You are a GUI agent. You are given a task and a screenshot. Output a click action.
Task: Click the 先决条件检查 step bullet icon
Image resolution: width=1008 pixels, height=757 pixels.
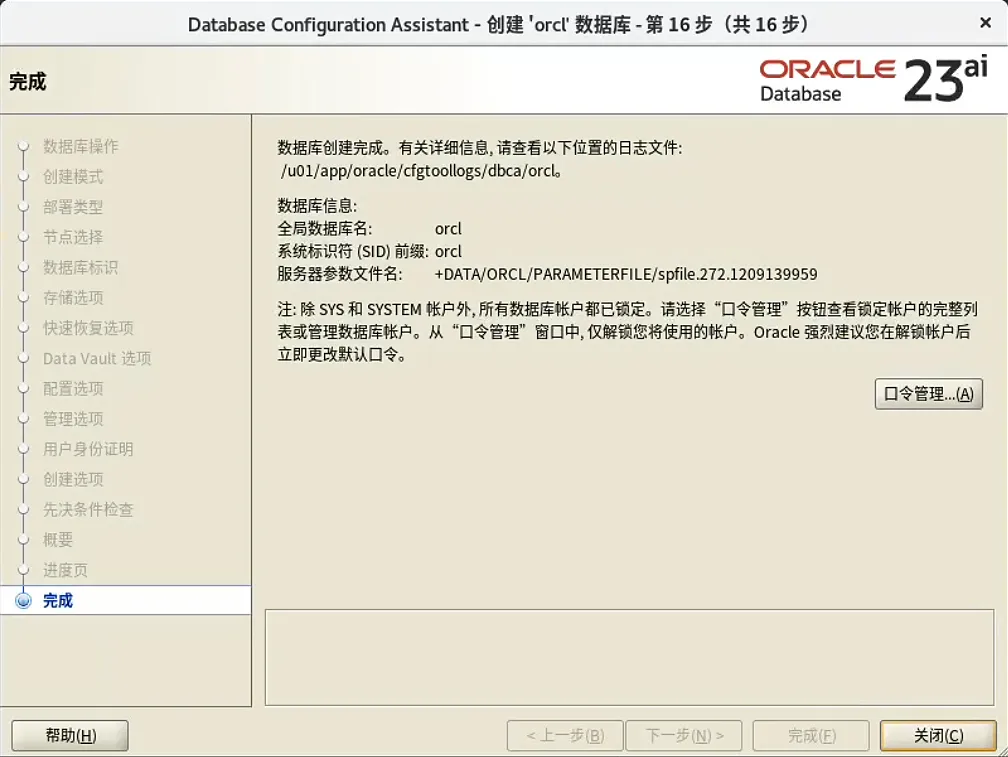click(x=23, y=510)
